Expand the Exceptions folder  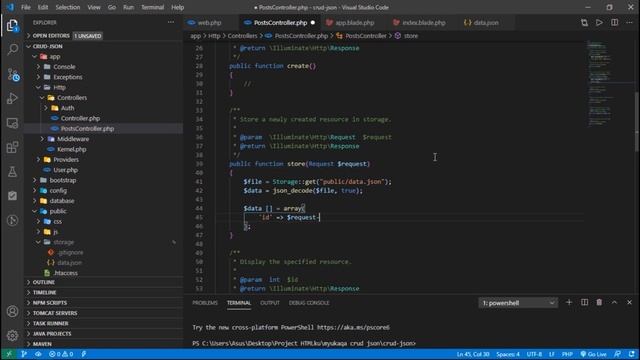click(39, 77)
